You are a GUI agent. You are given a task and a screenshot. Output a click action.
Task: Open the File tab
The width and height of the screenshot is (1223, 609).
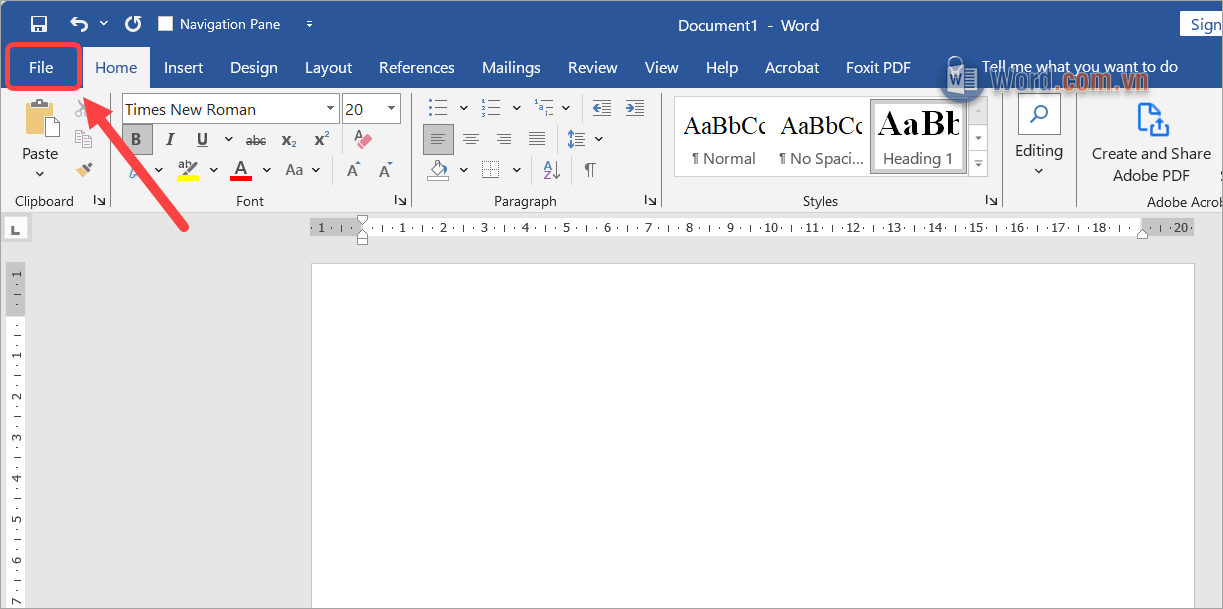pos(41,68)
